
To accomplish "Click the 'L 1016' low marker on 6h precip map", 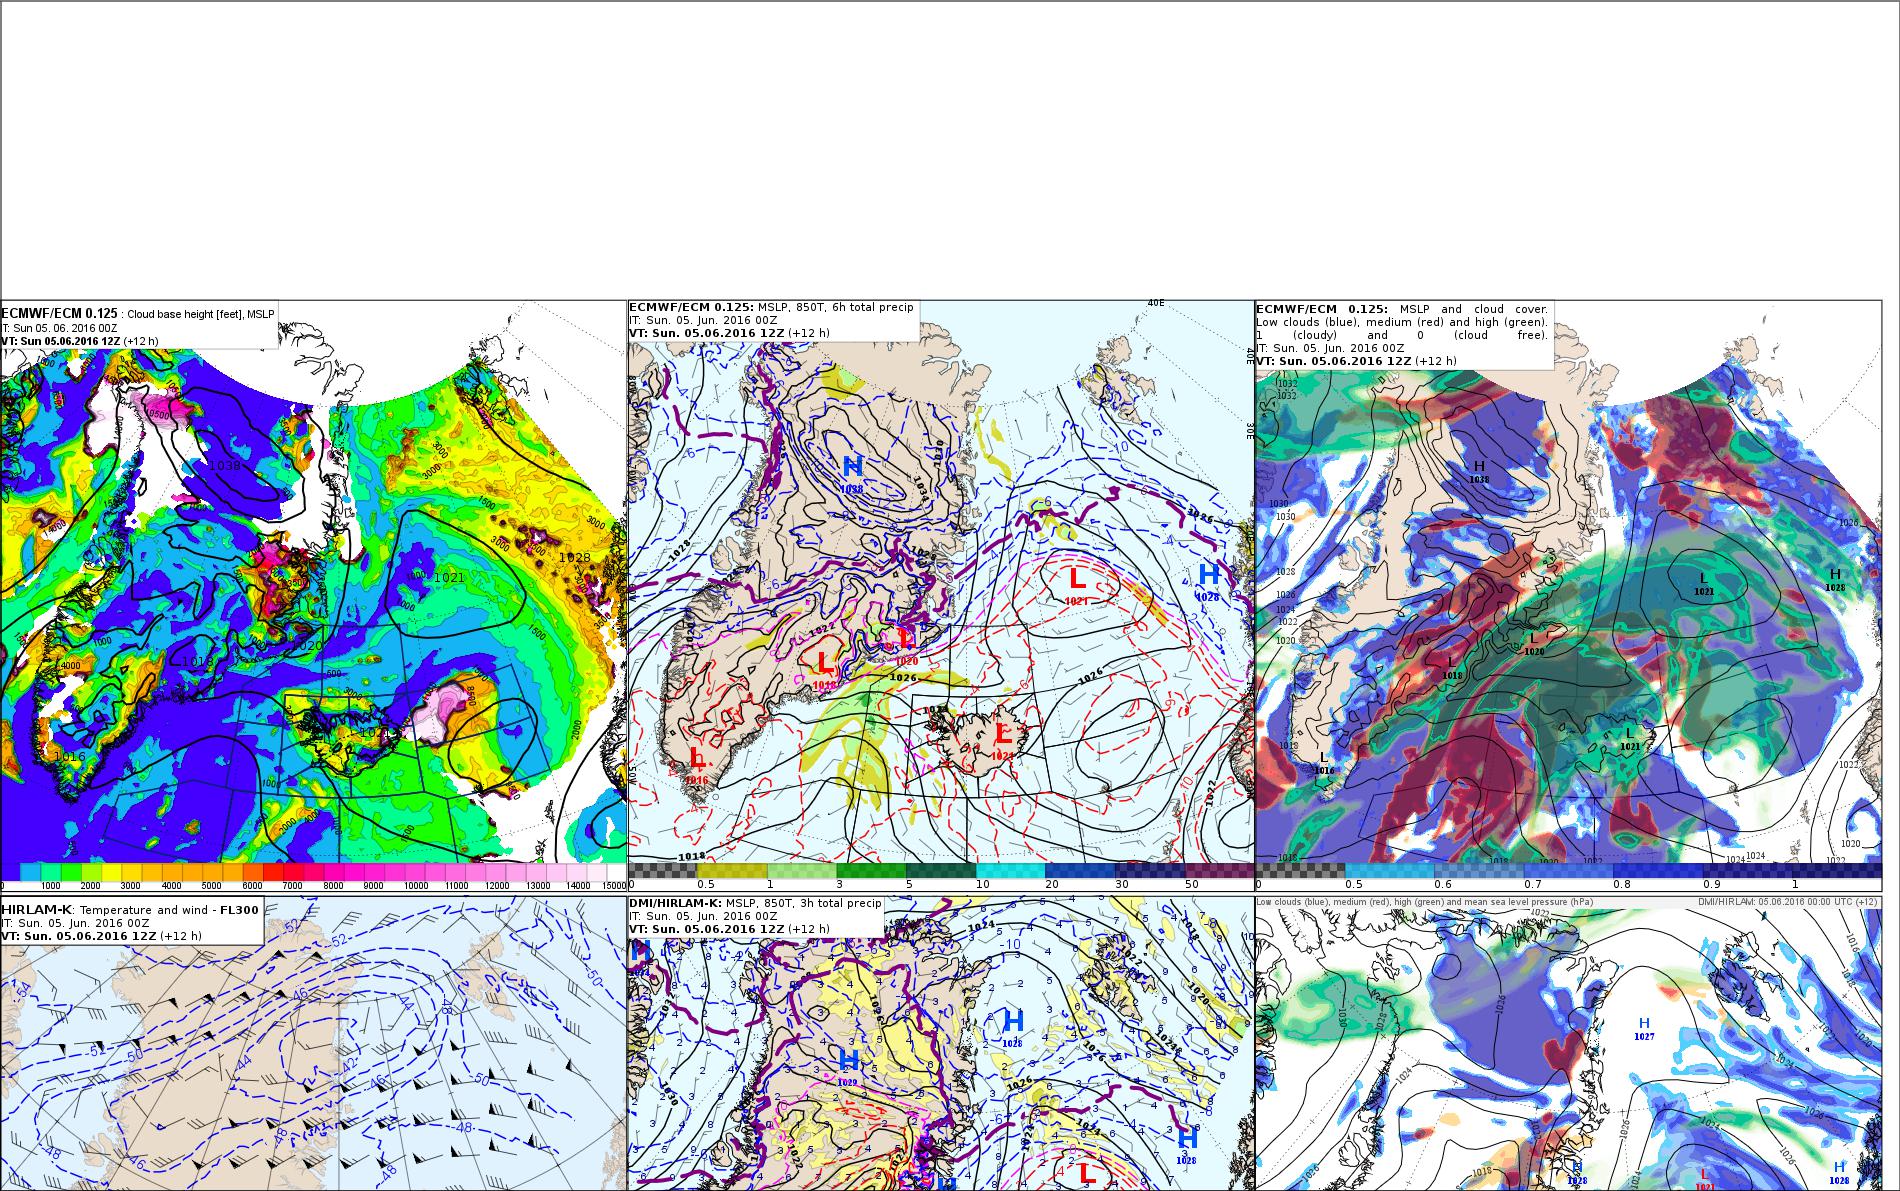I will point(696,767).
